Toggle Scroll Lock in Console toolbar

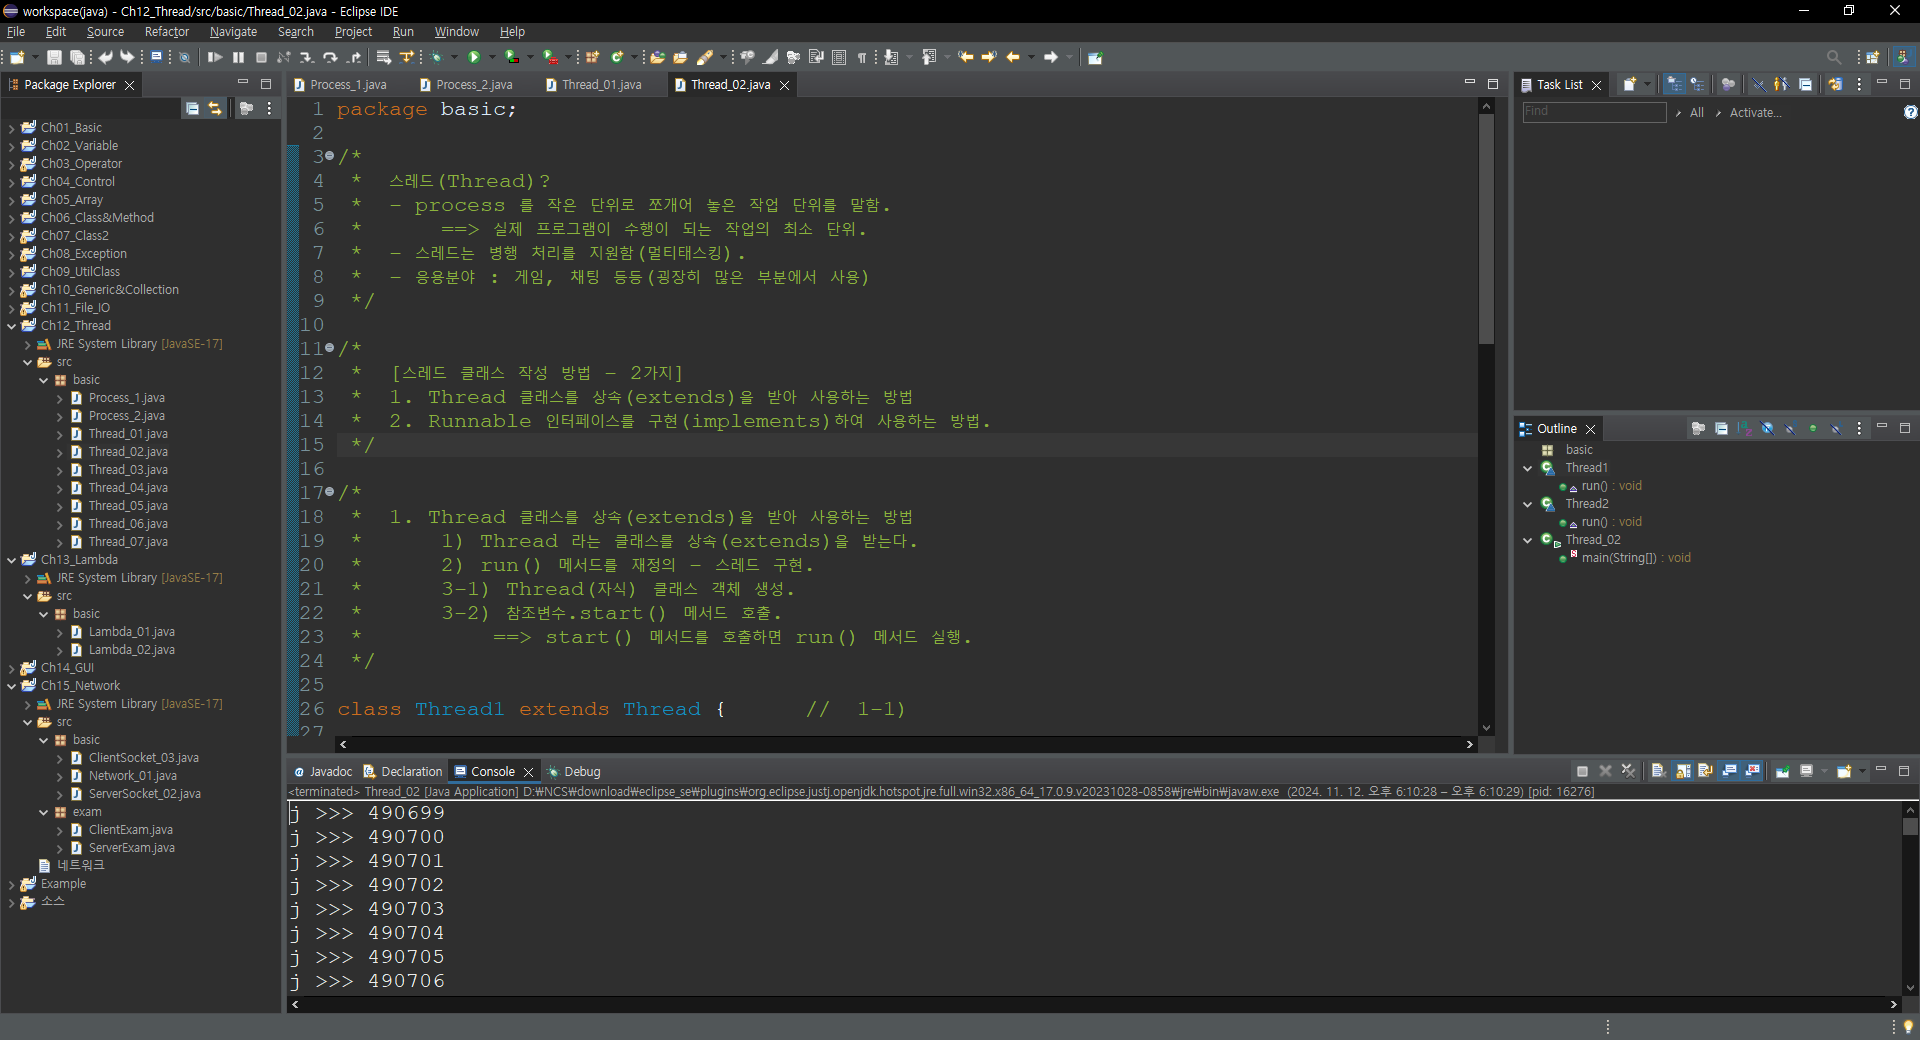1683,771
